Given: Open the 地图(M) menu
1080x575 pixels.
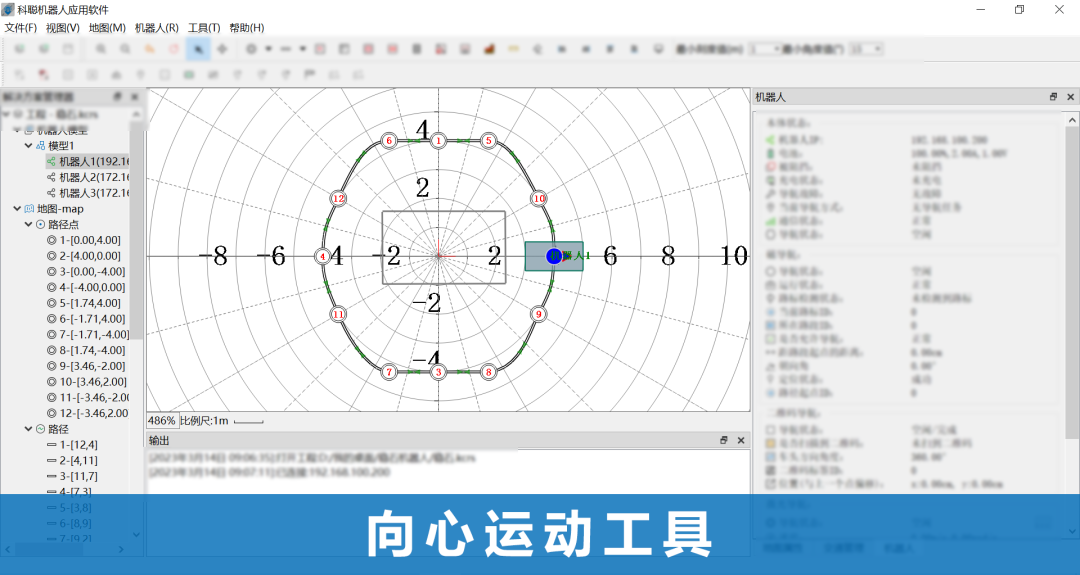Looking at the screenshot, I should tap(107, 28).
